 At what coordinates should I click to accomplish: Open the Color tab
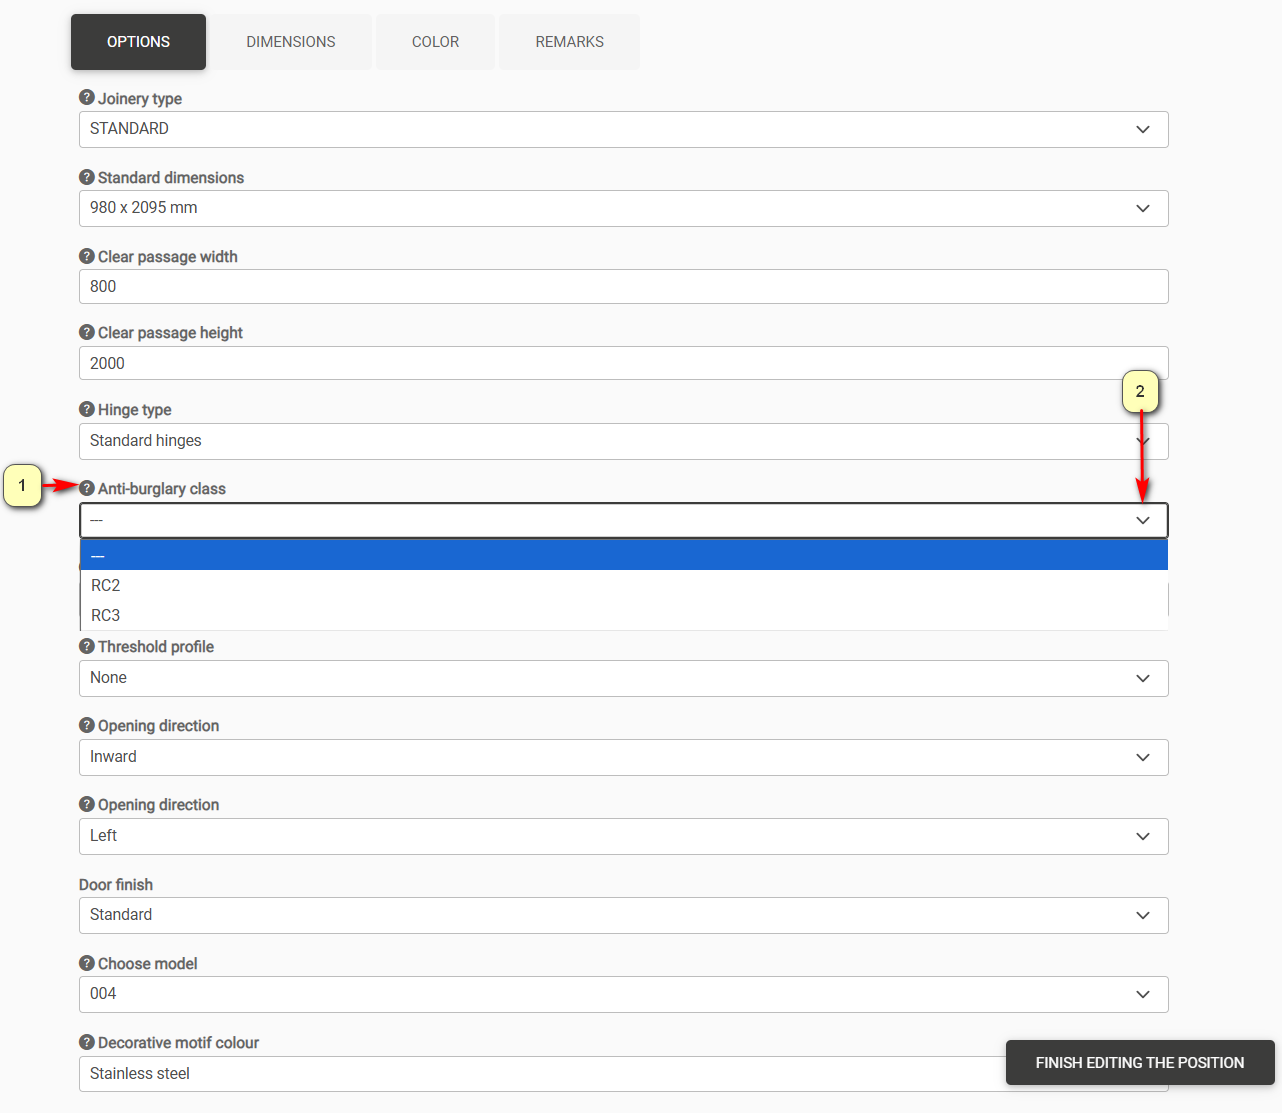[435, 42]
